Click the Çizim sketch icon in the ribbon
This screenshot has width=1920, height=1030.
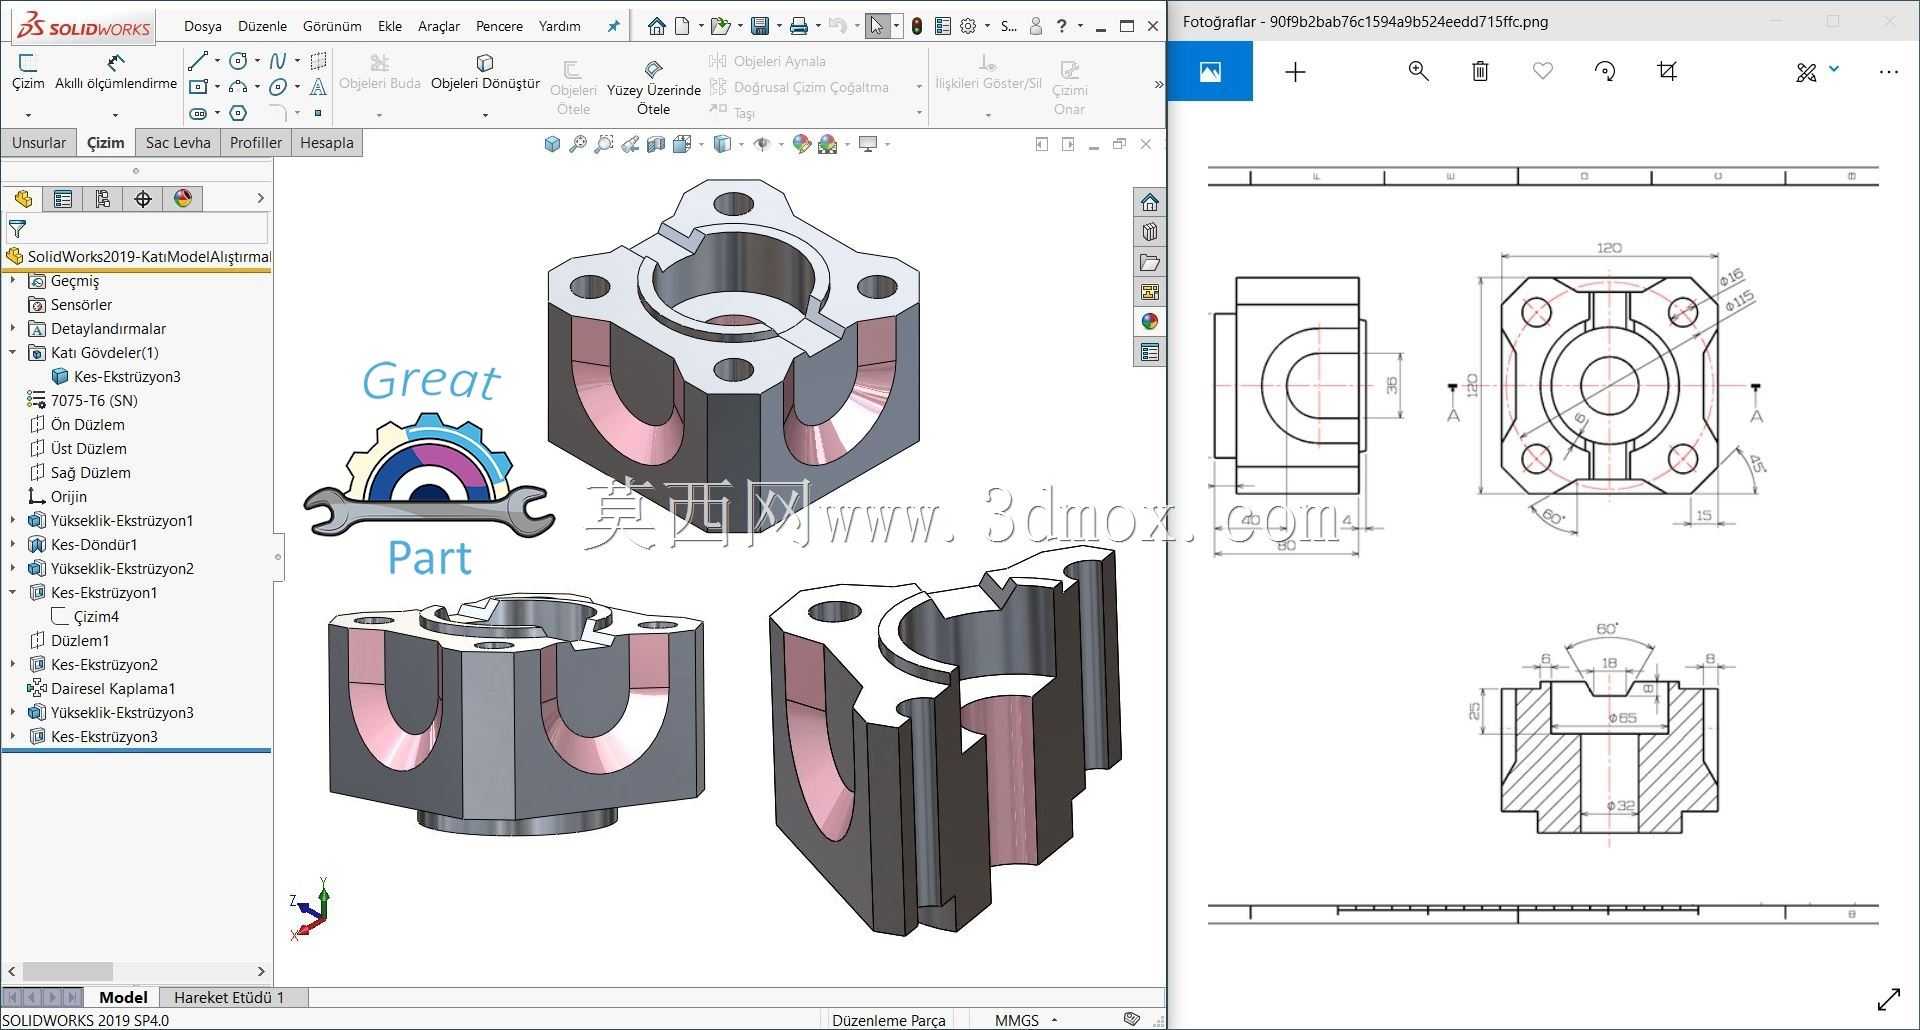click(x=28, y=72)
